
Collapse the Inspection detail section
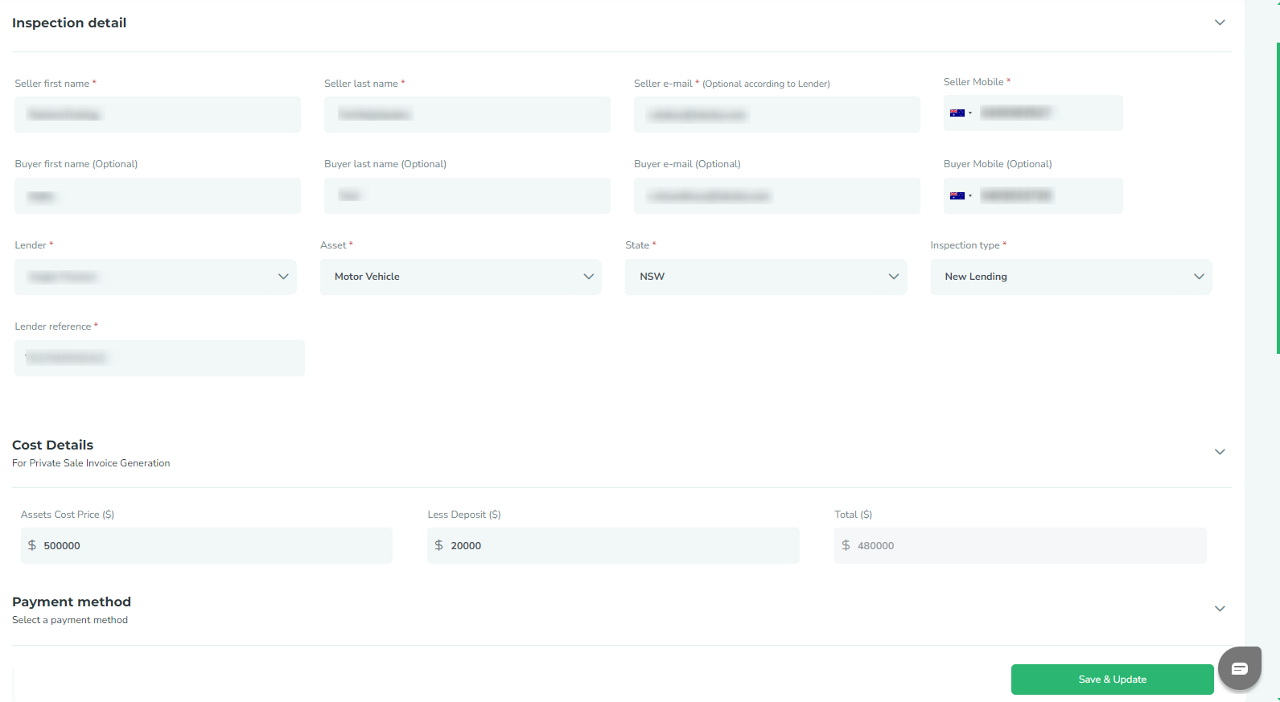click(x=1219, y=23)
